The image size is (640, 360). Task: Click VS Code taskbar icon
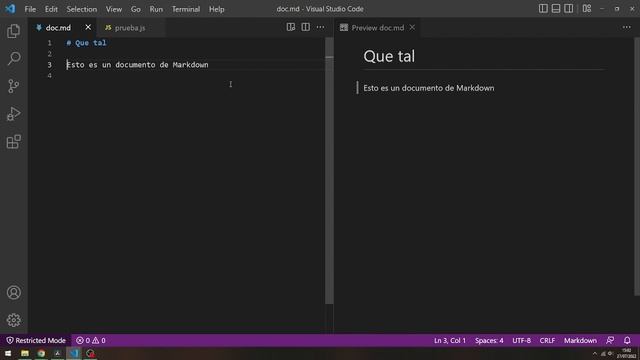(74, 353)
